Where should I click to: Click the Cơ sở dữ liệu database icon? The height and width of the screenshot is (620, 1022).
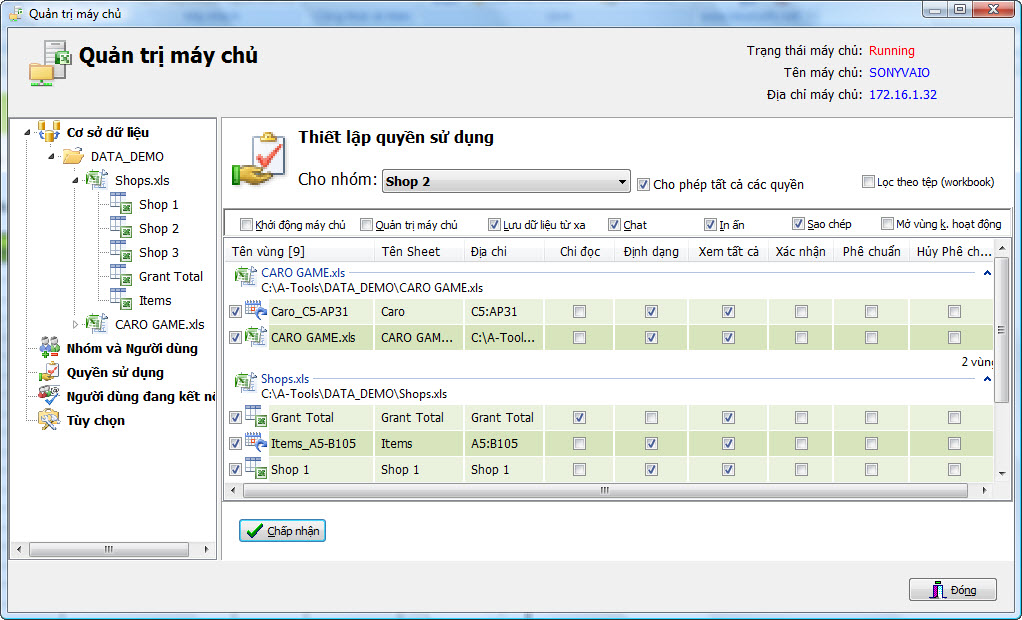tap(48, 132)
